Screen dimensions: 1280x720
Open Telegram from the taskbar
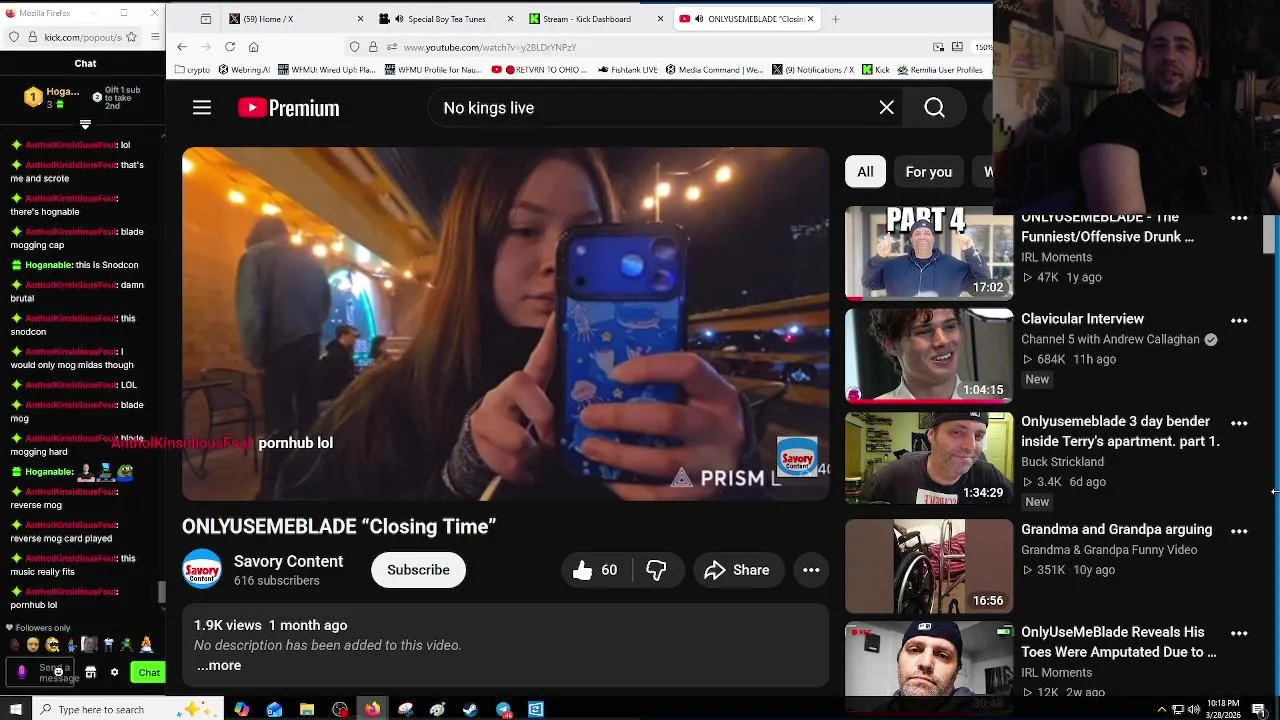[x=503, y=709]
